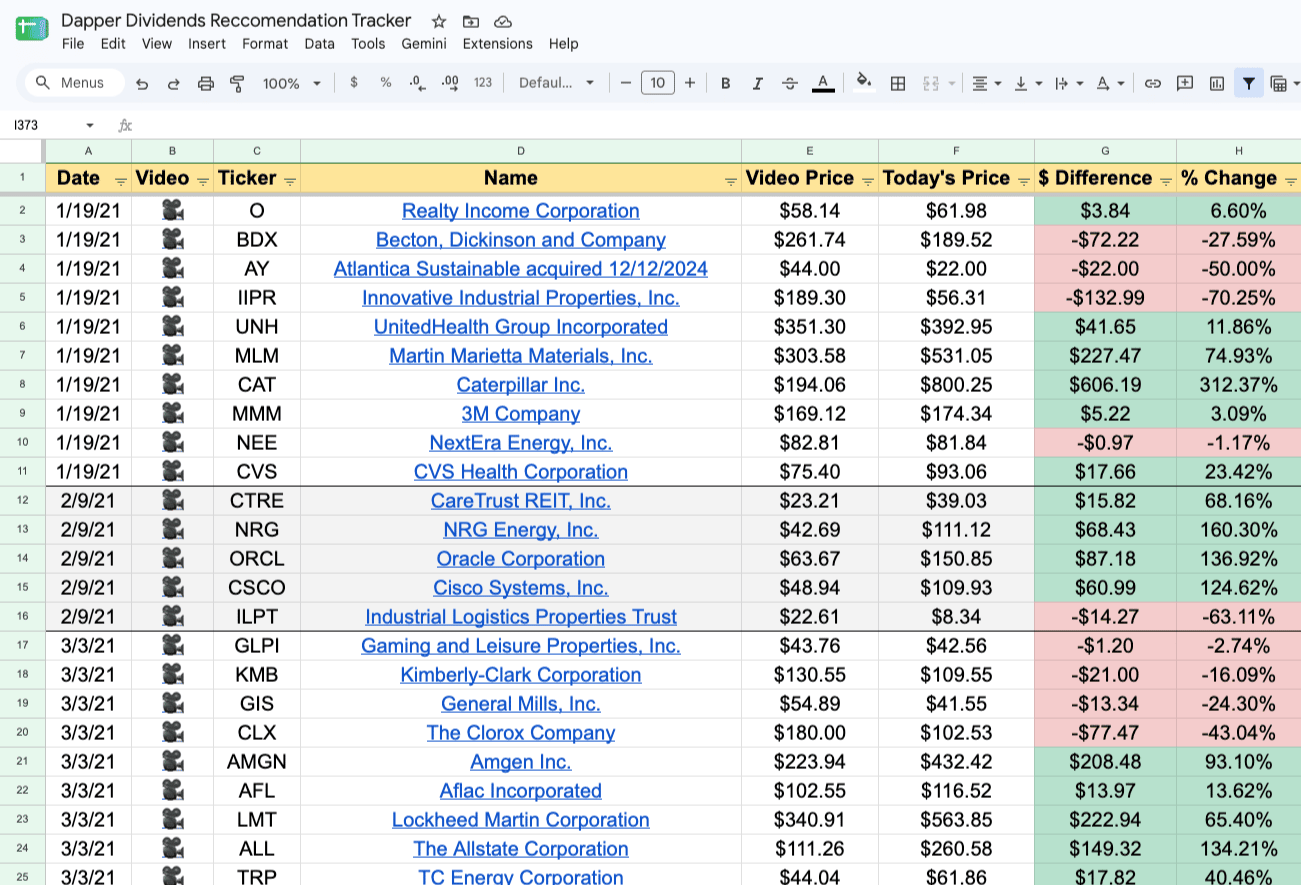
Task: Increase decimal places in toolbar
Action: click(450, 83)
